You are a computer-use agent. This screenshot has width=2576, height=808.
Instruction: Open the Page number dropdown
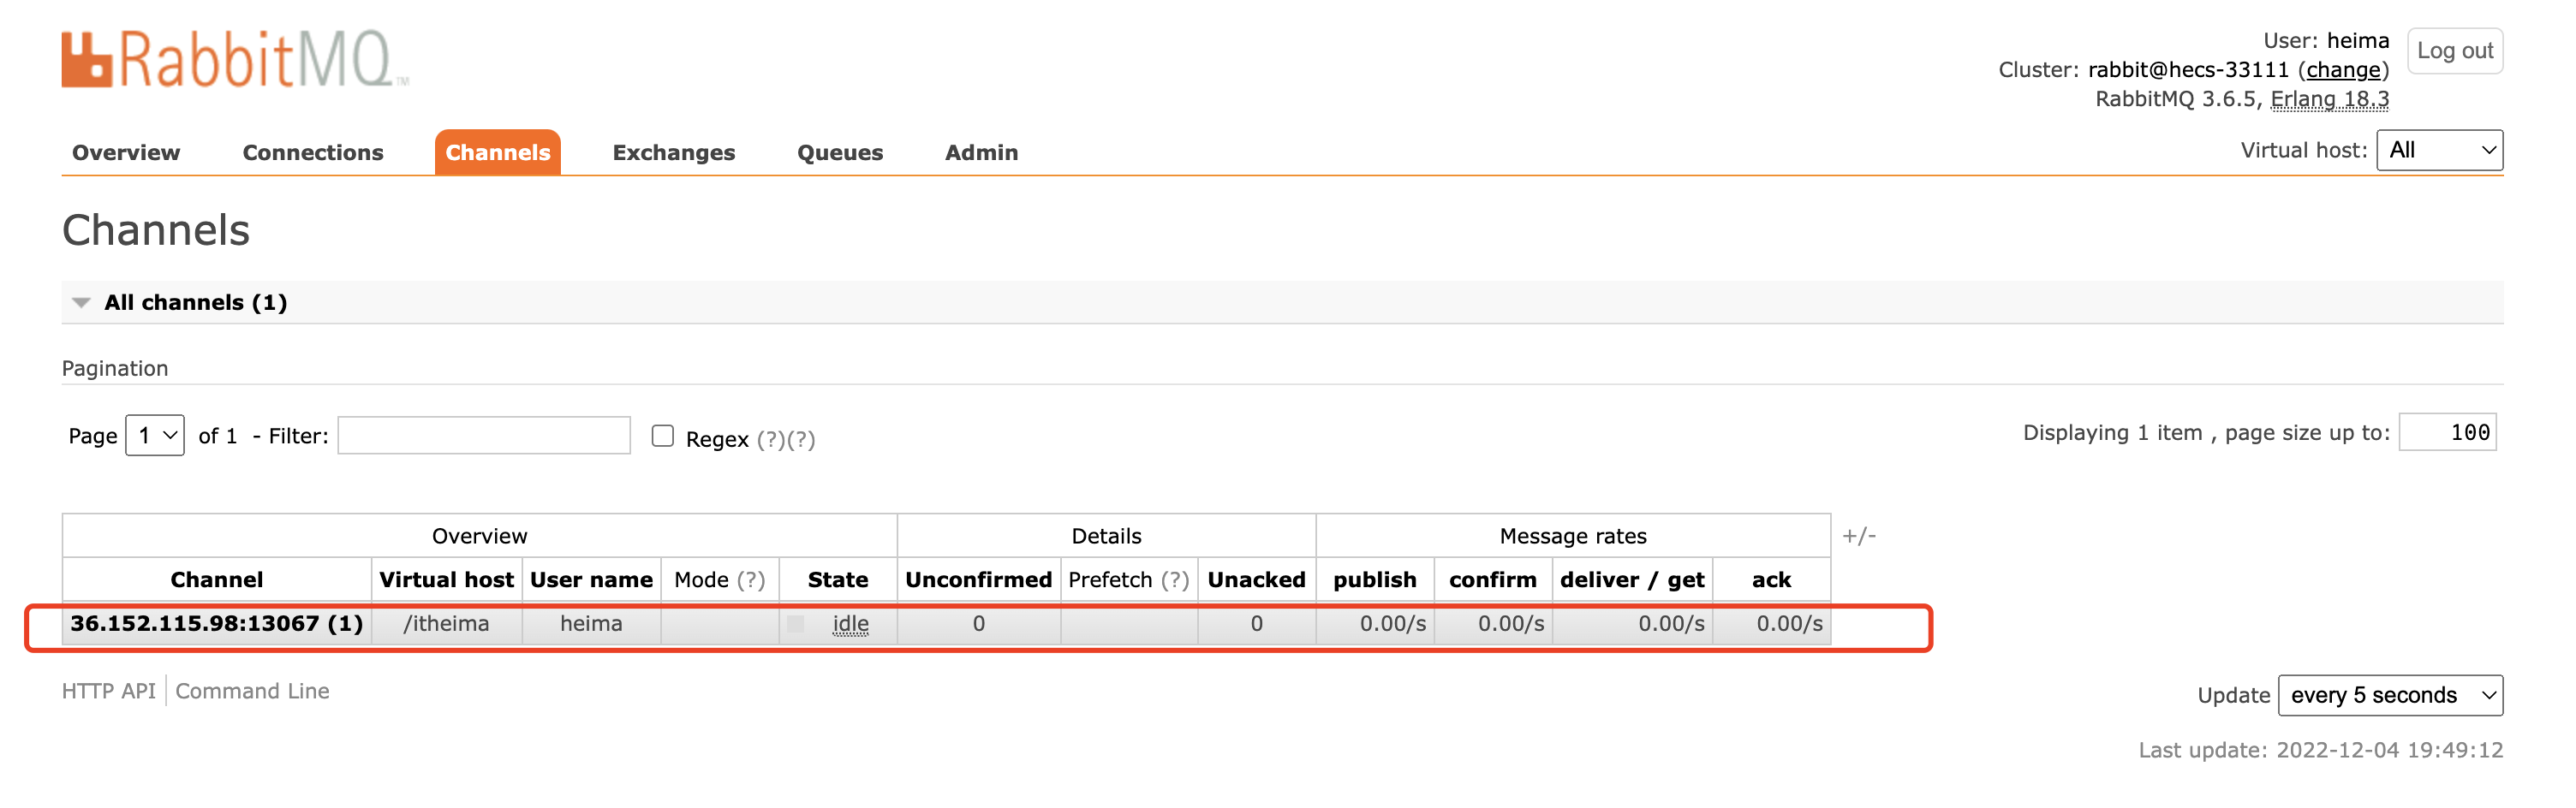(x=155, y=436)
